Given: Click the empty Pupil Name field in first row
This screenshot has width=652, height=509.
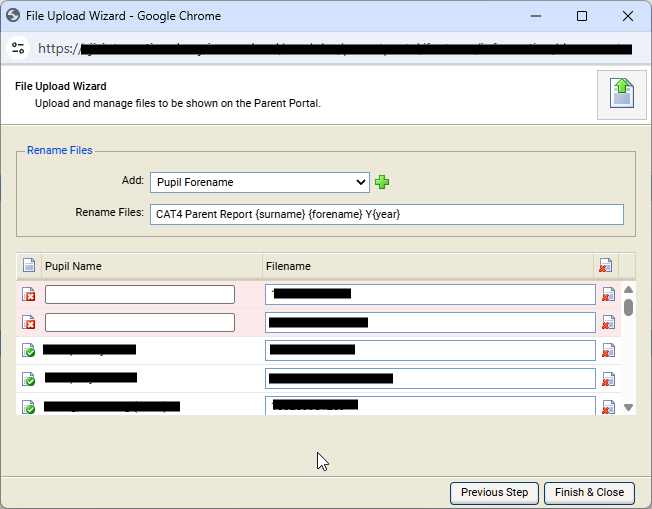Looking at the screenshot, I should pos(140,294).
